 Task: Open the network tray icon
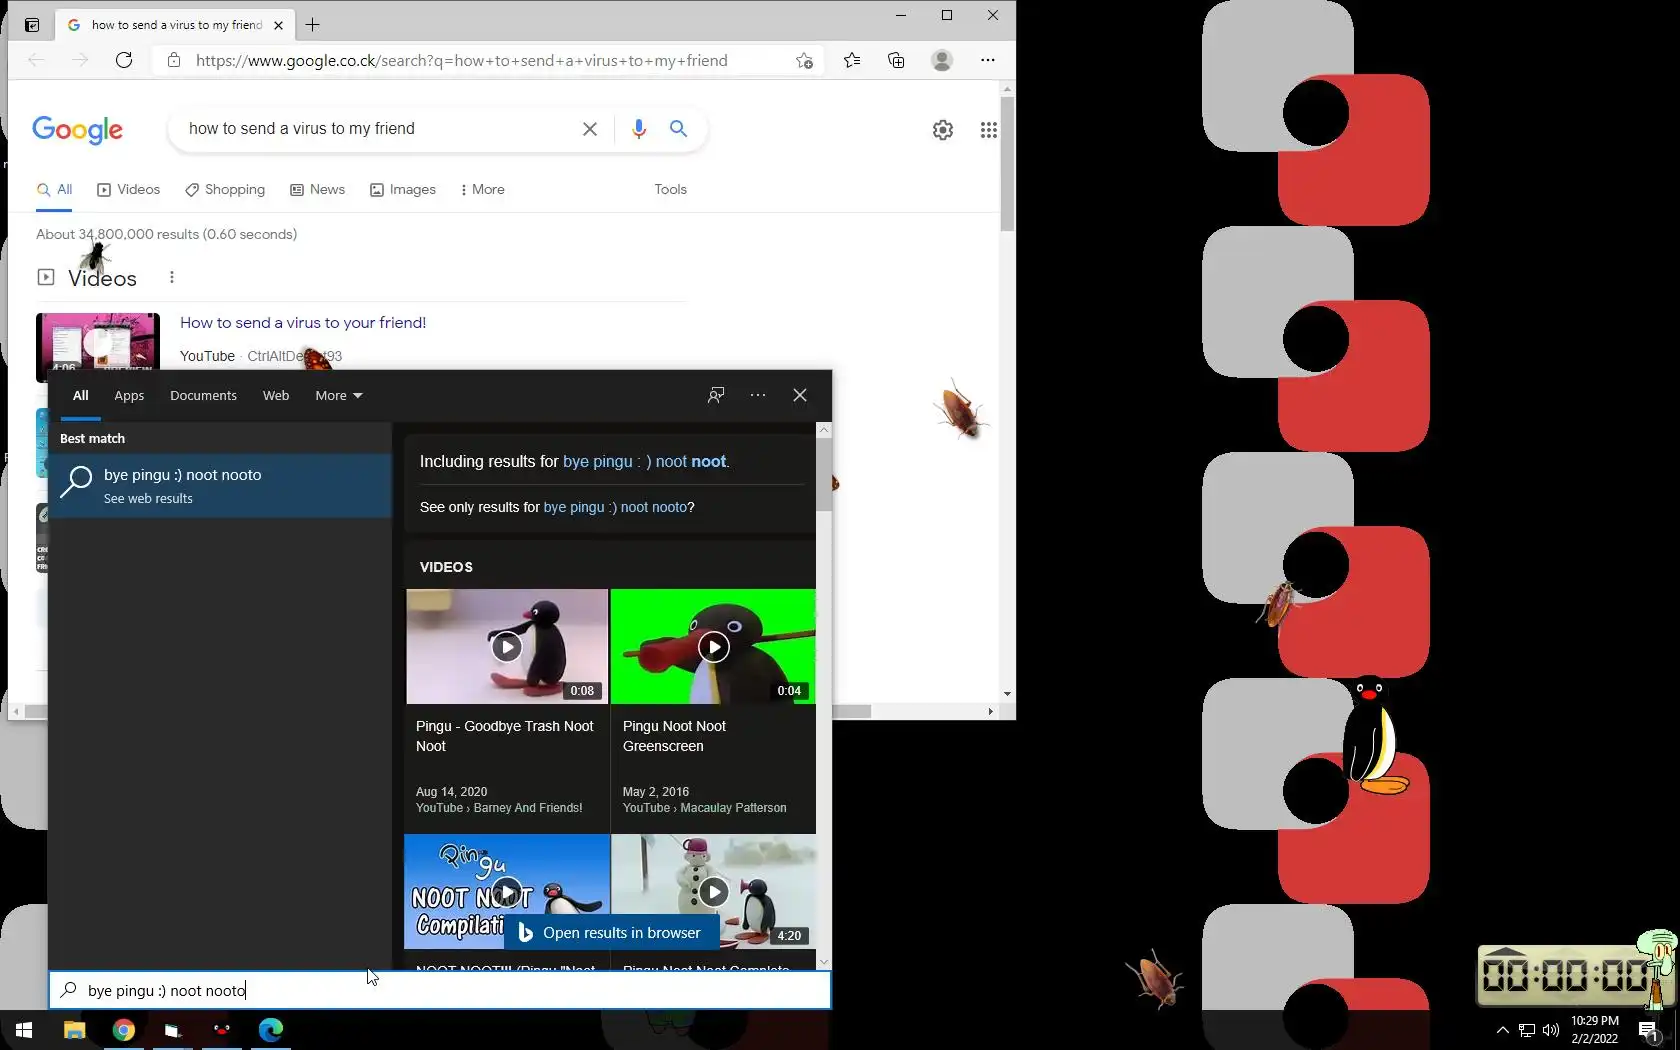[1527, 1030]
